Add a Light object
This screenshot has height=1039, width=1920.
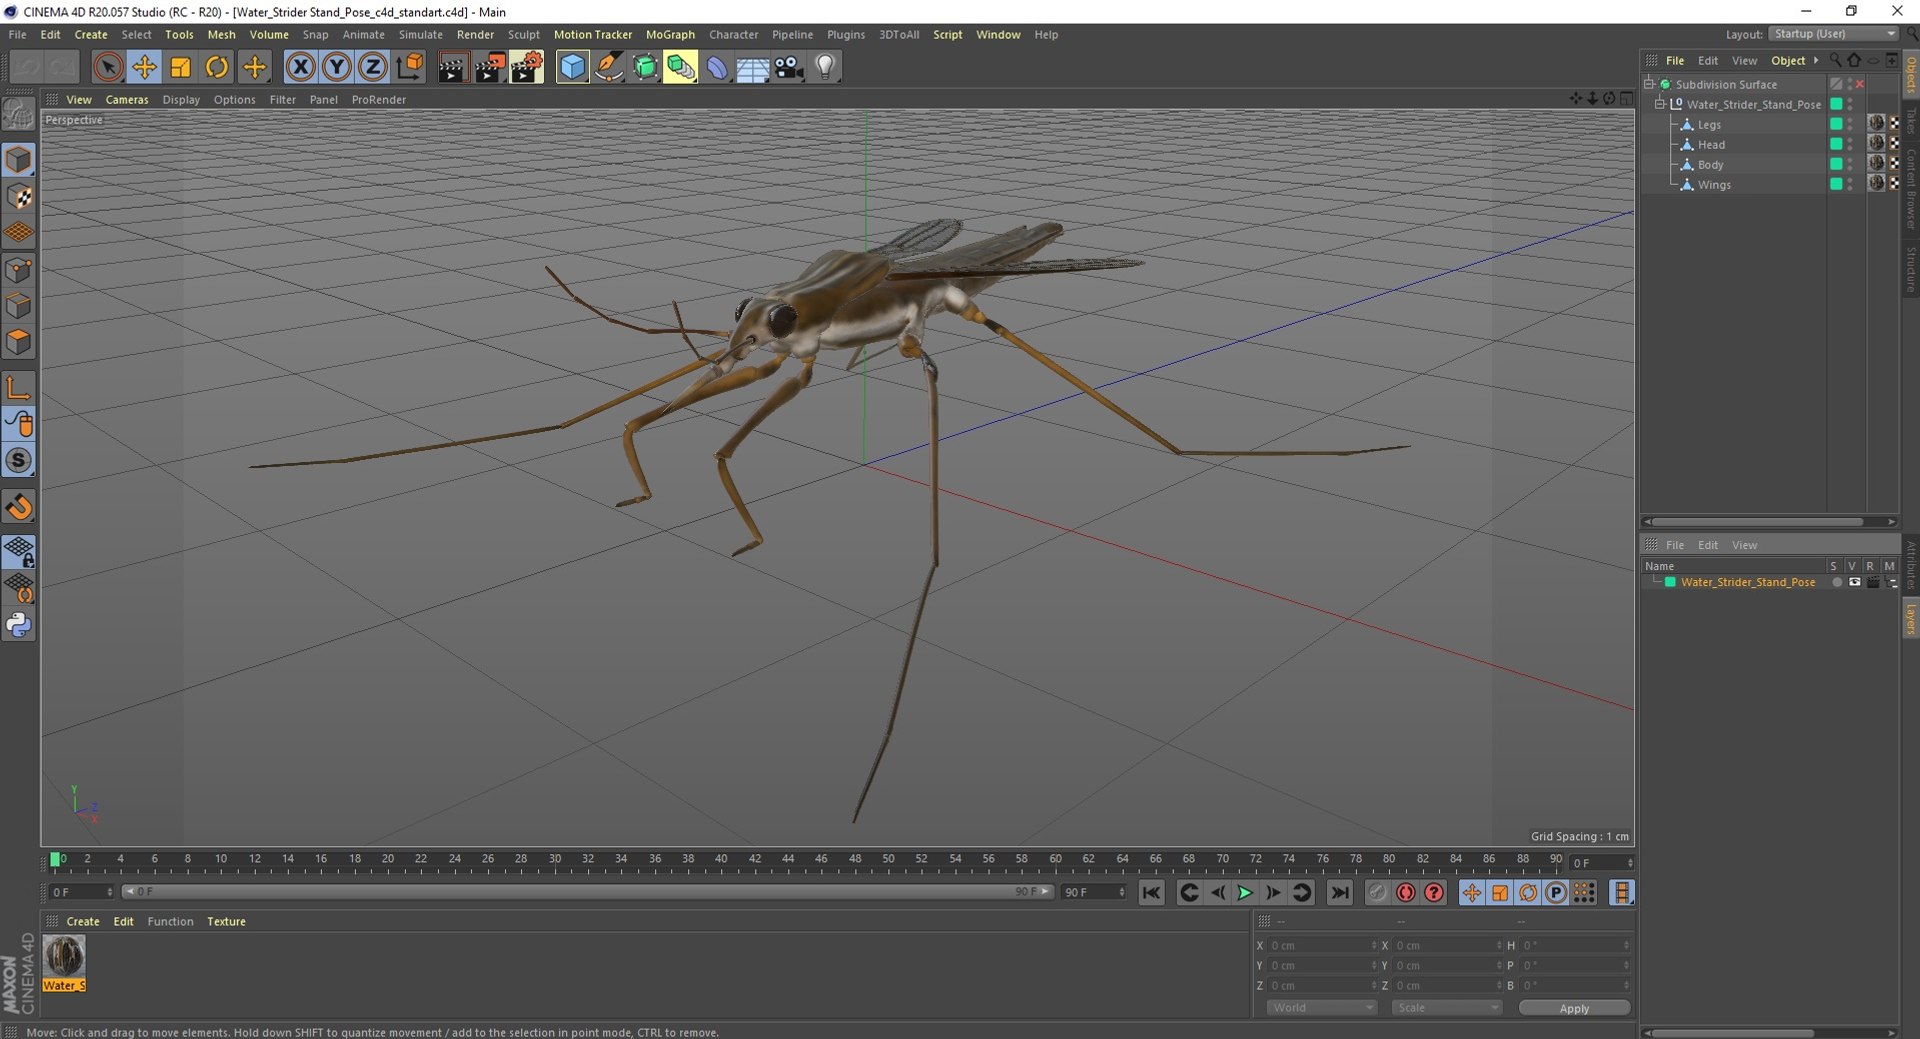point(825,67)
